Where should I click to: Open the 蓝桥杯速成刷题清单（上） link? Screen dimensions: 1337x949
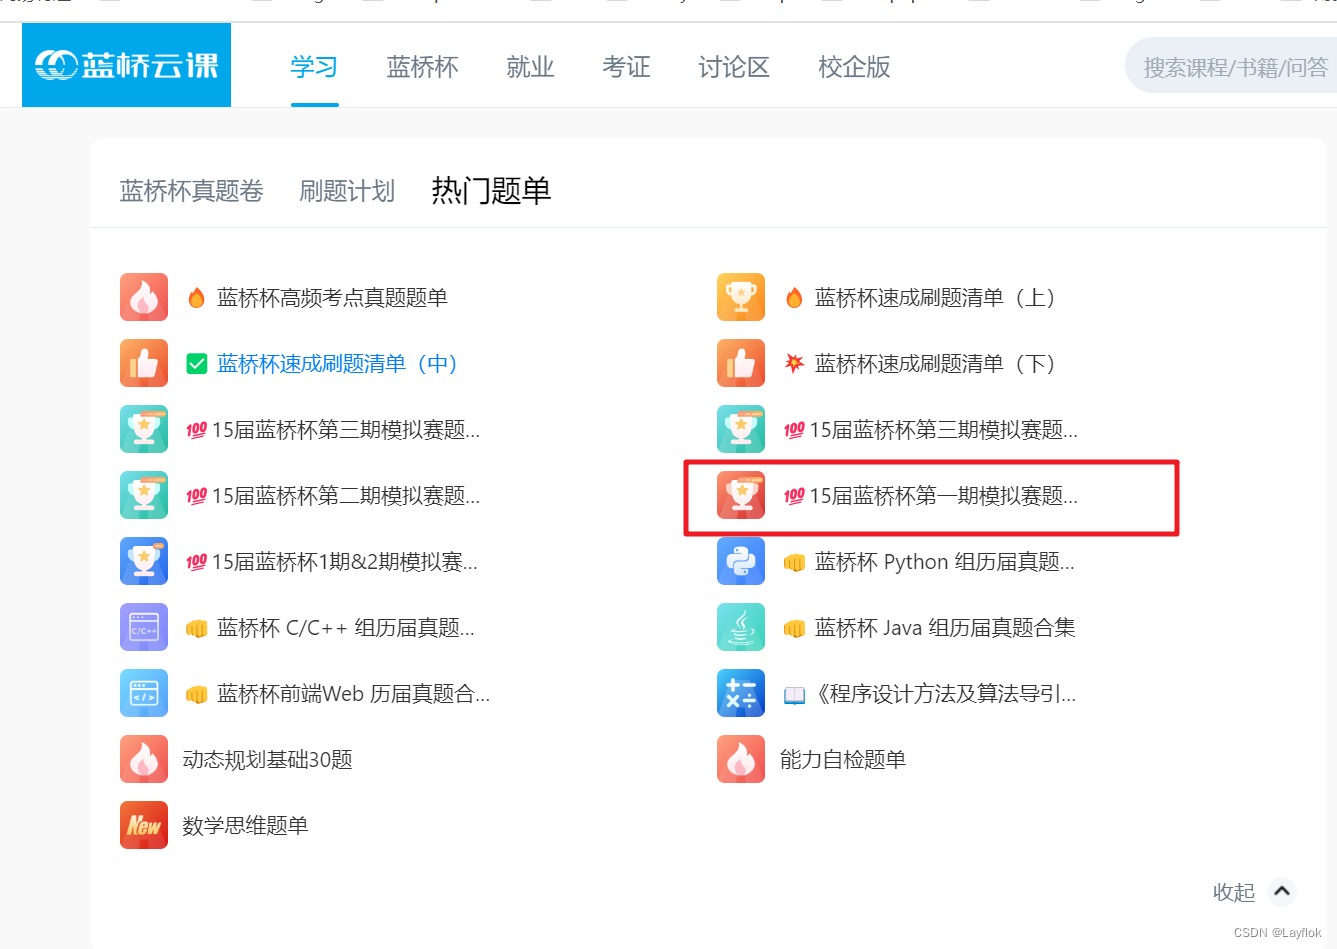pyautogui.click(x=935, y=297)
